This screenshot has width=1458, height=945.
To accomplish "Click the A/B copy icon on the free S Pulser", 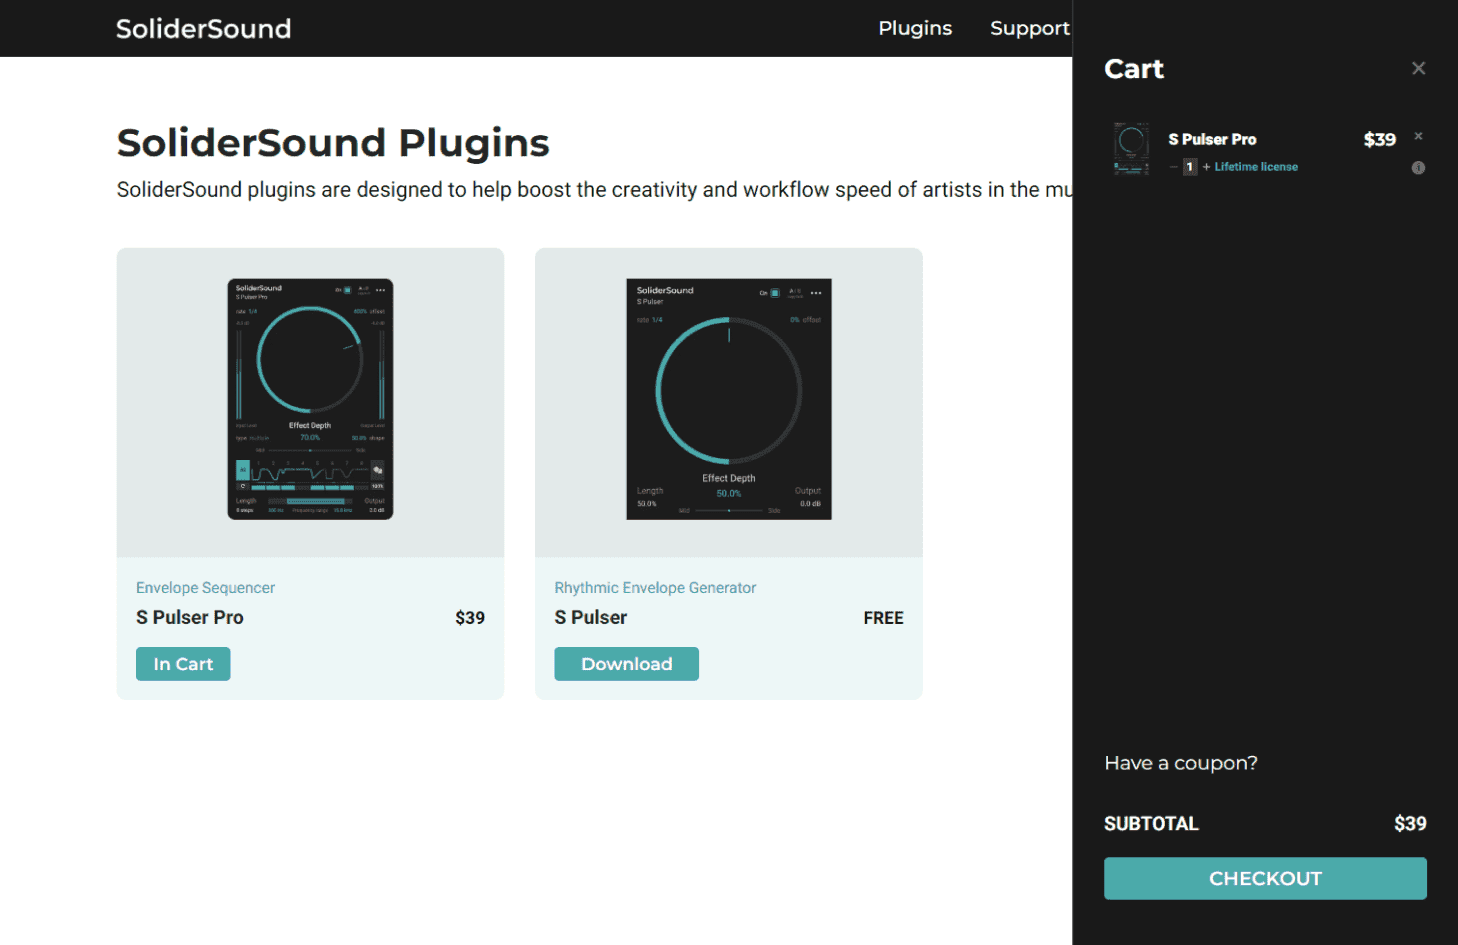I will tap(795, 291).
